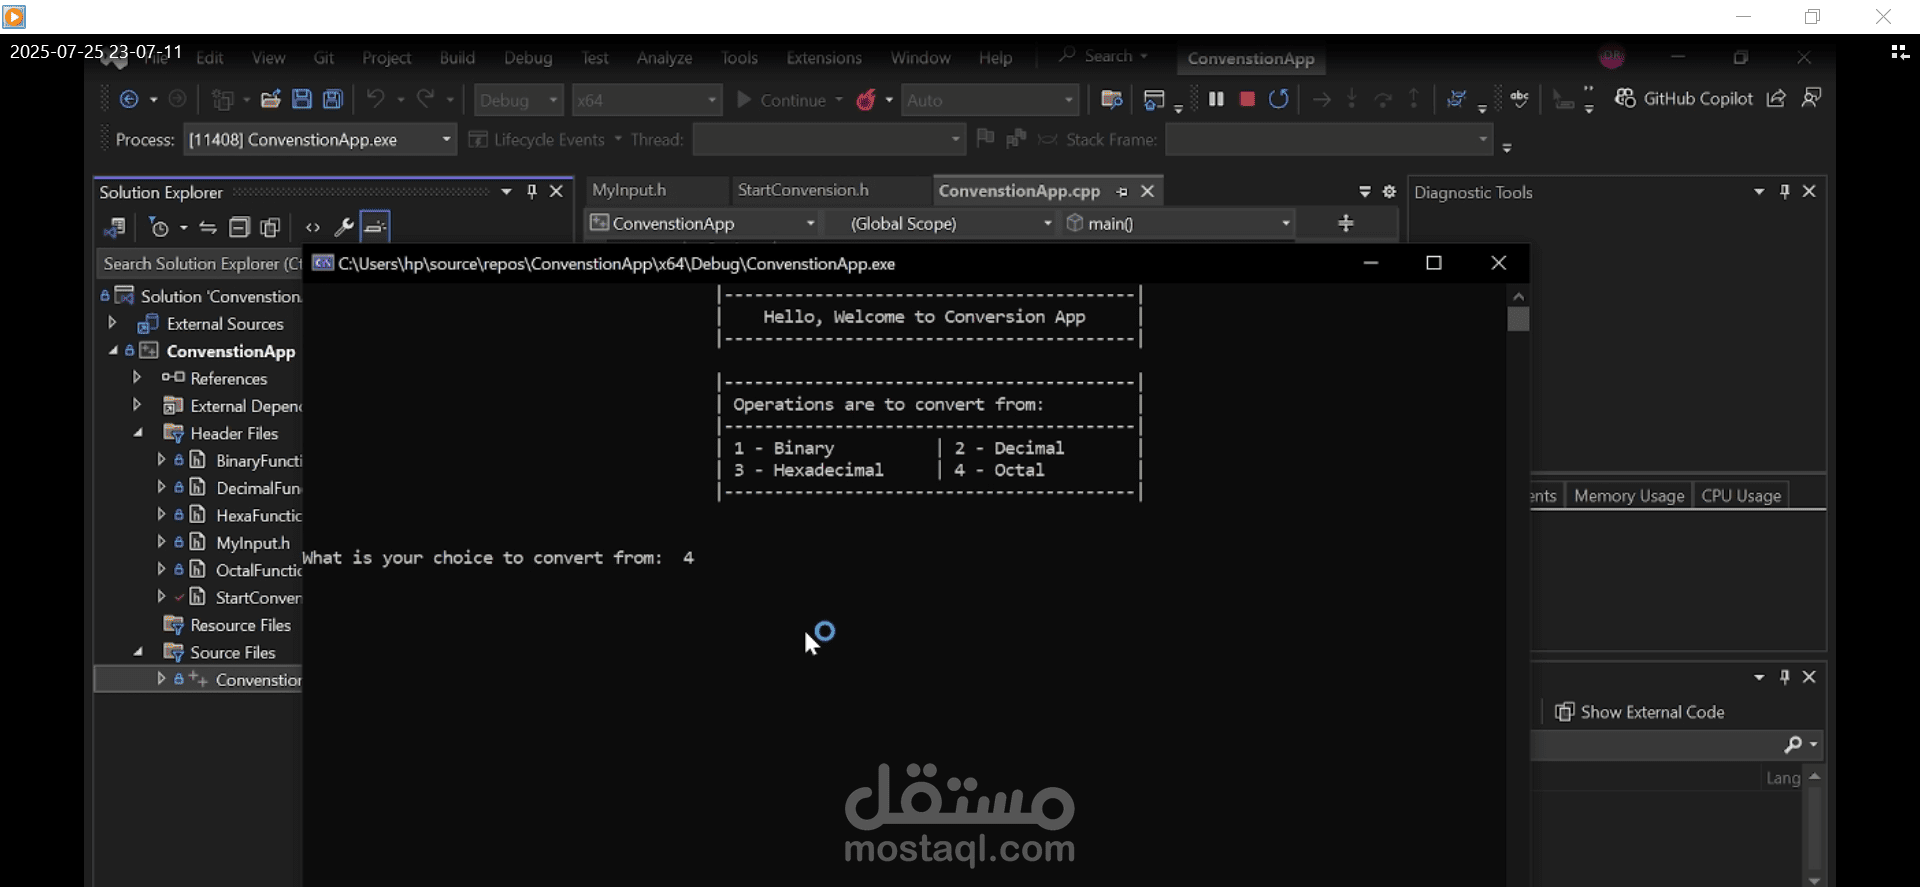1920x887 pixels.
Task: Click Collapse All in Solution Explorer
Action: pos(239,227)
